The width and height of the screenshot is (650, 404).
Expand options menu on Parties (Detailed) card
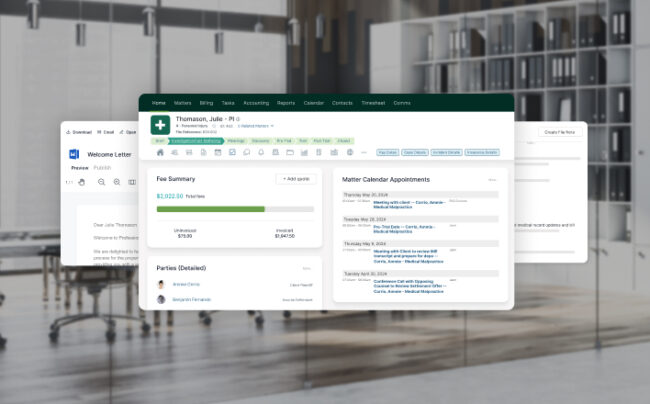point(306,268)
